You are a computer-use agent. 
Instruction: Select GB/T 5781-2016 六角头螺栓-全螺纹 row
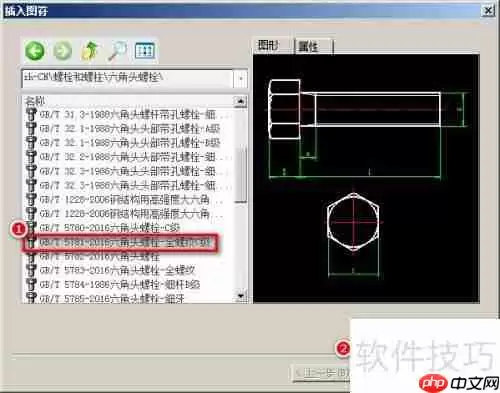coord(120,243)
